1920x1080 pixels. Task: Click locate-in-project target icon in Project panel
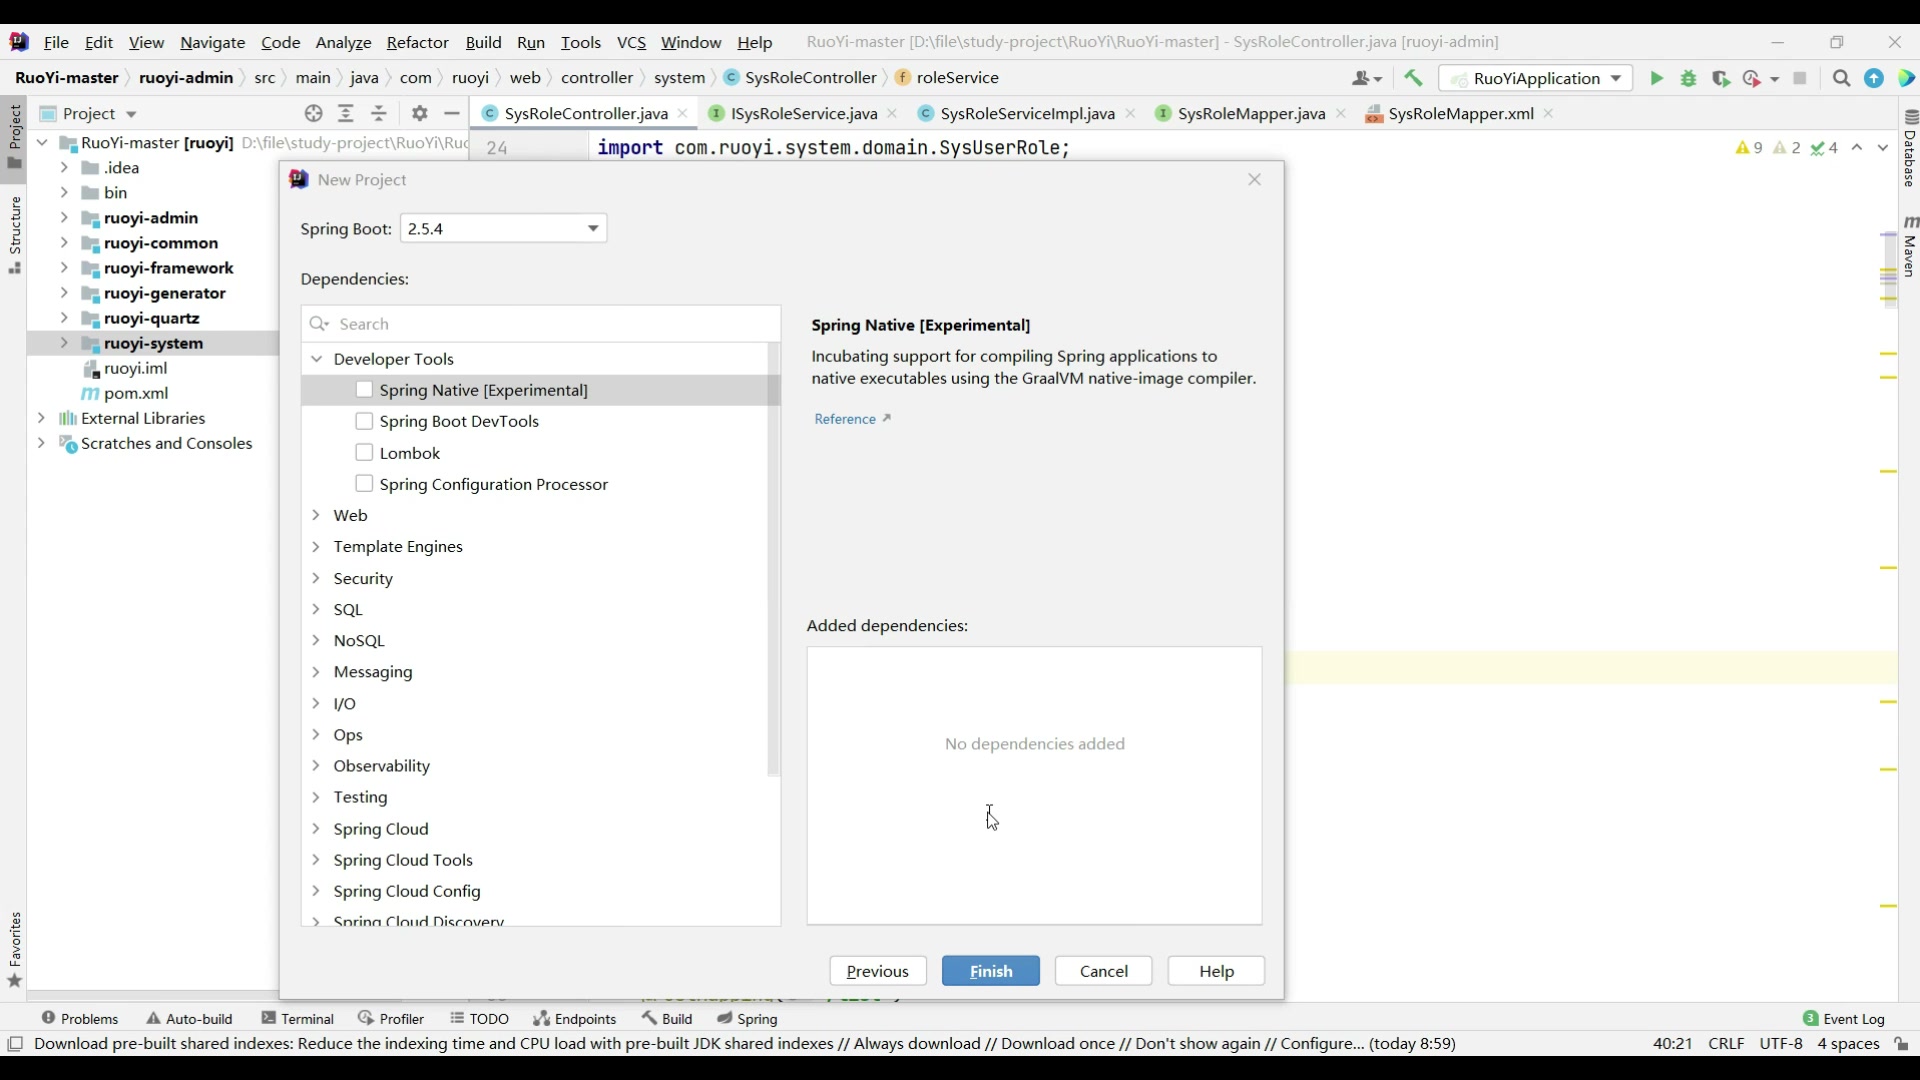pyautogui.click(x=313, y=113)
